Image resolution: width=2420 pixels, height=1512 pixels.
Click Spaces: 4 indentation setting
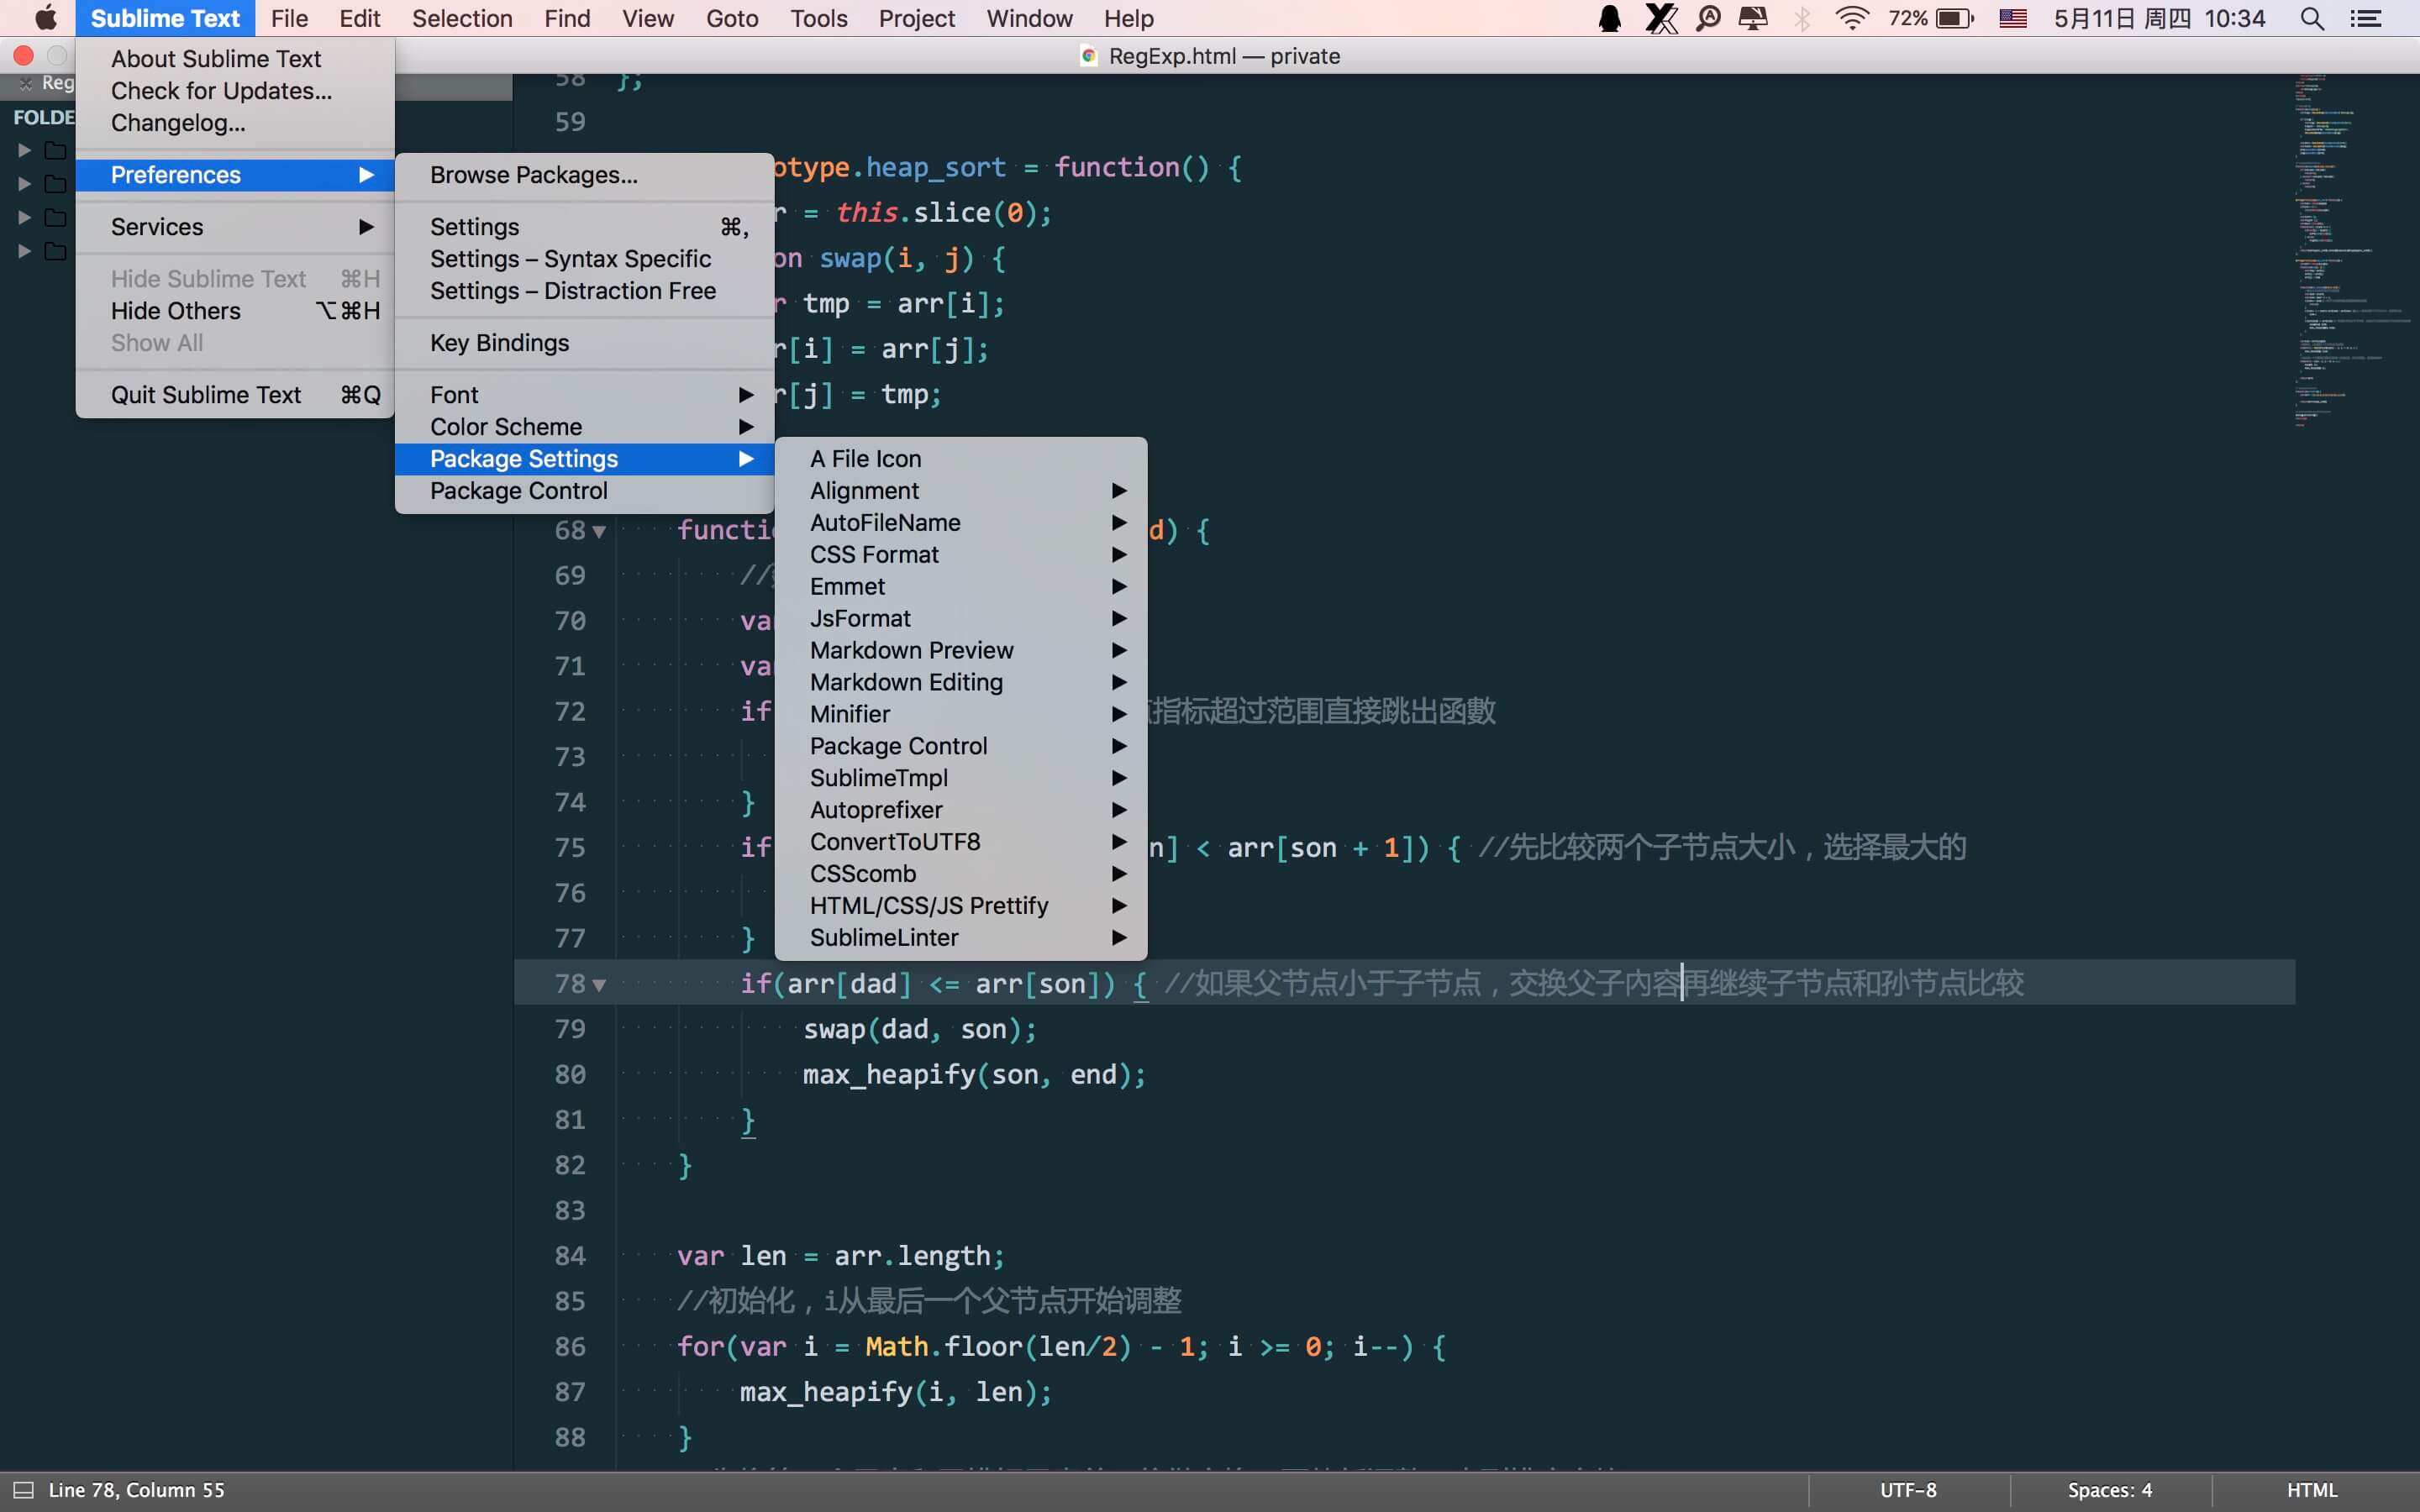2110,1490
